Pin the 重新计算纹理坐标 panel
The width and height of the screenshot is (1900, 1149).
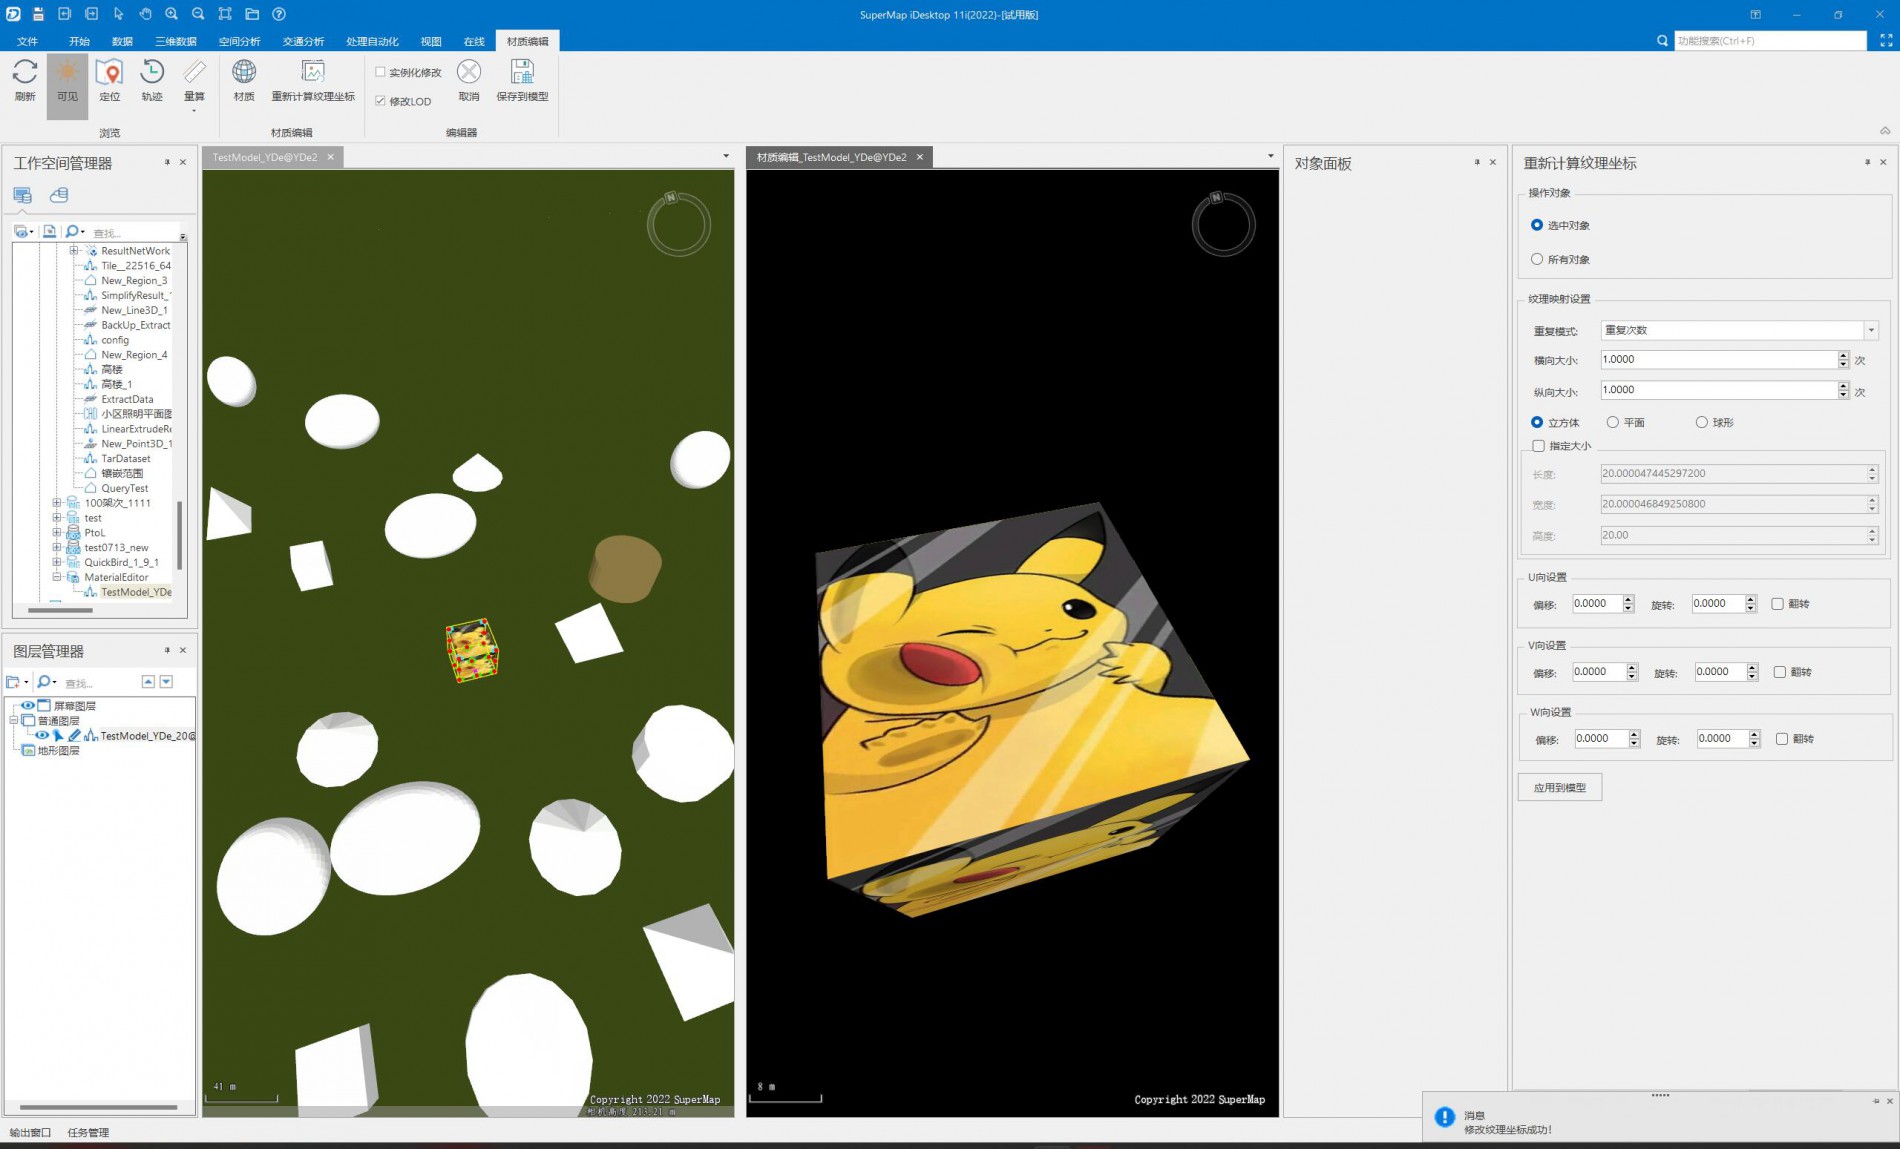point(1867,162)
